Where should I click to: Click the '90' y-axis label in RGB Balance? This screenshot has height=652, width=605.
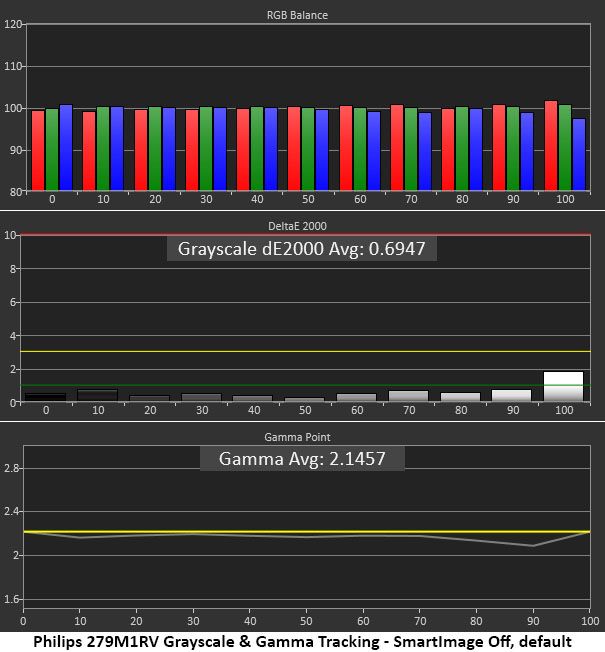[15, 150]
